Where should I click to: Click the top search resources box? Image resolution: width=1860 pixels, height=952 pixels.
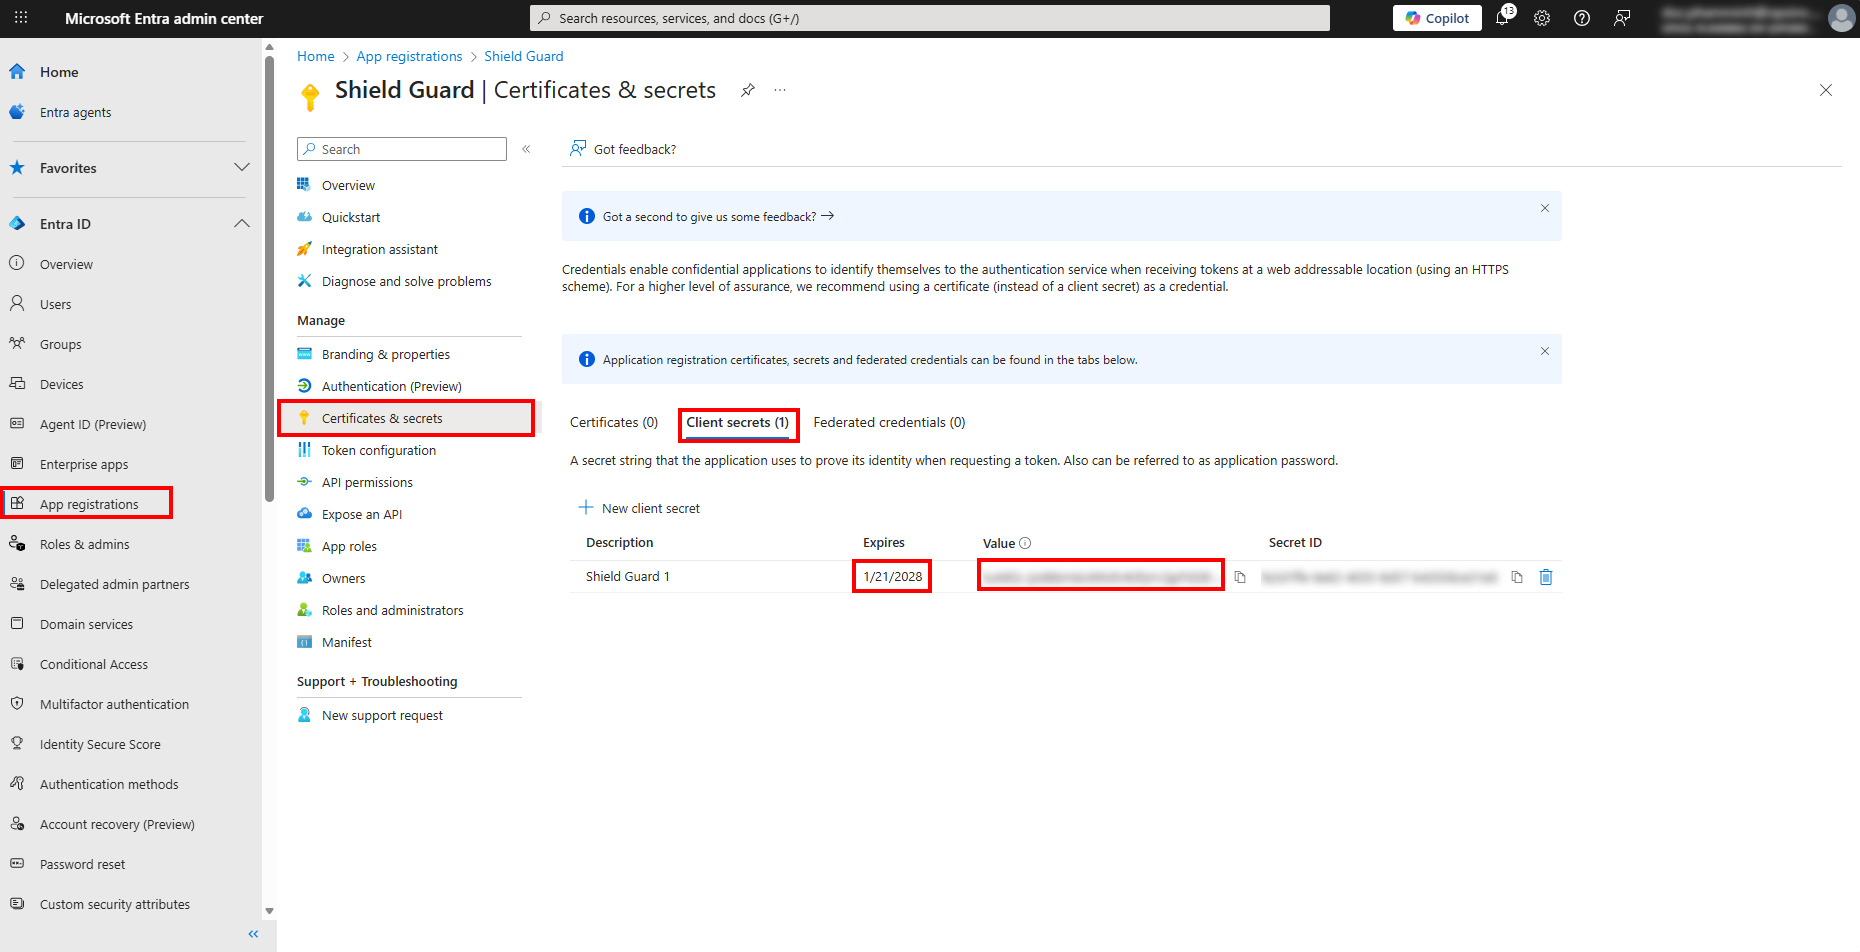[930, 18]
